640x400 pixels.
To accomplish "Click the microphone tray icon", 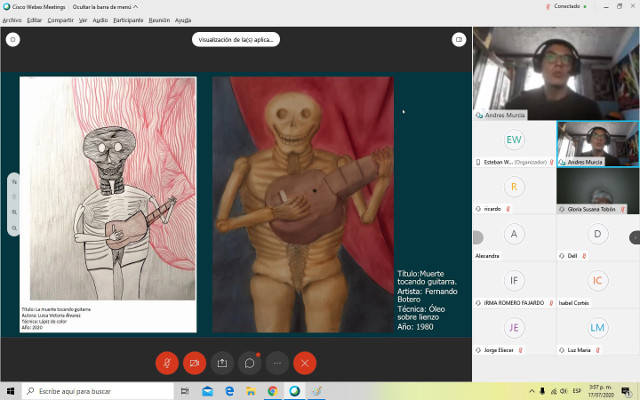I will (x=542, y=391).
